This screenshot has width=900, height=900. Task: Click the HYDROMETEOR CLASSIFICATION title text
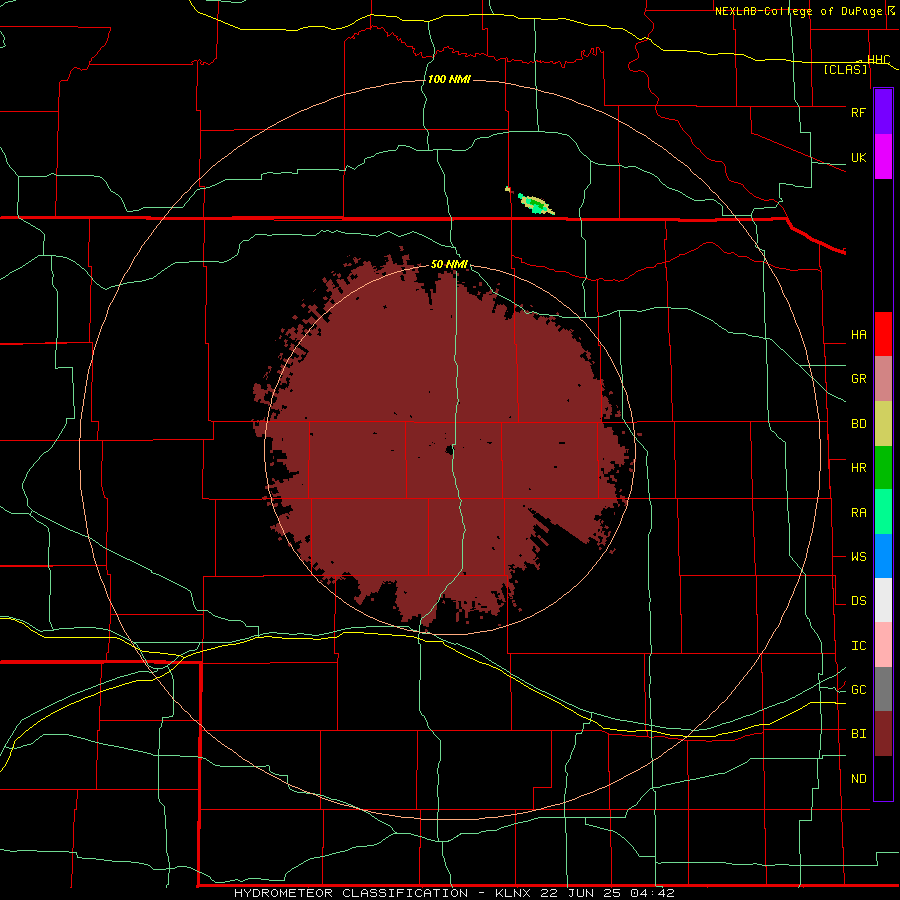[351, 893]
